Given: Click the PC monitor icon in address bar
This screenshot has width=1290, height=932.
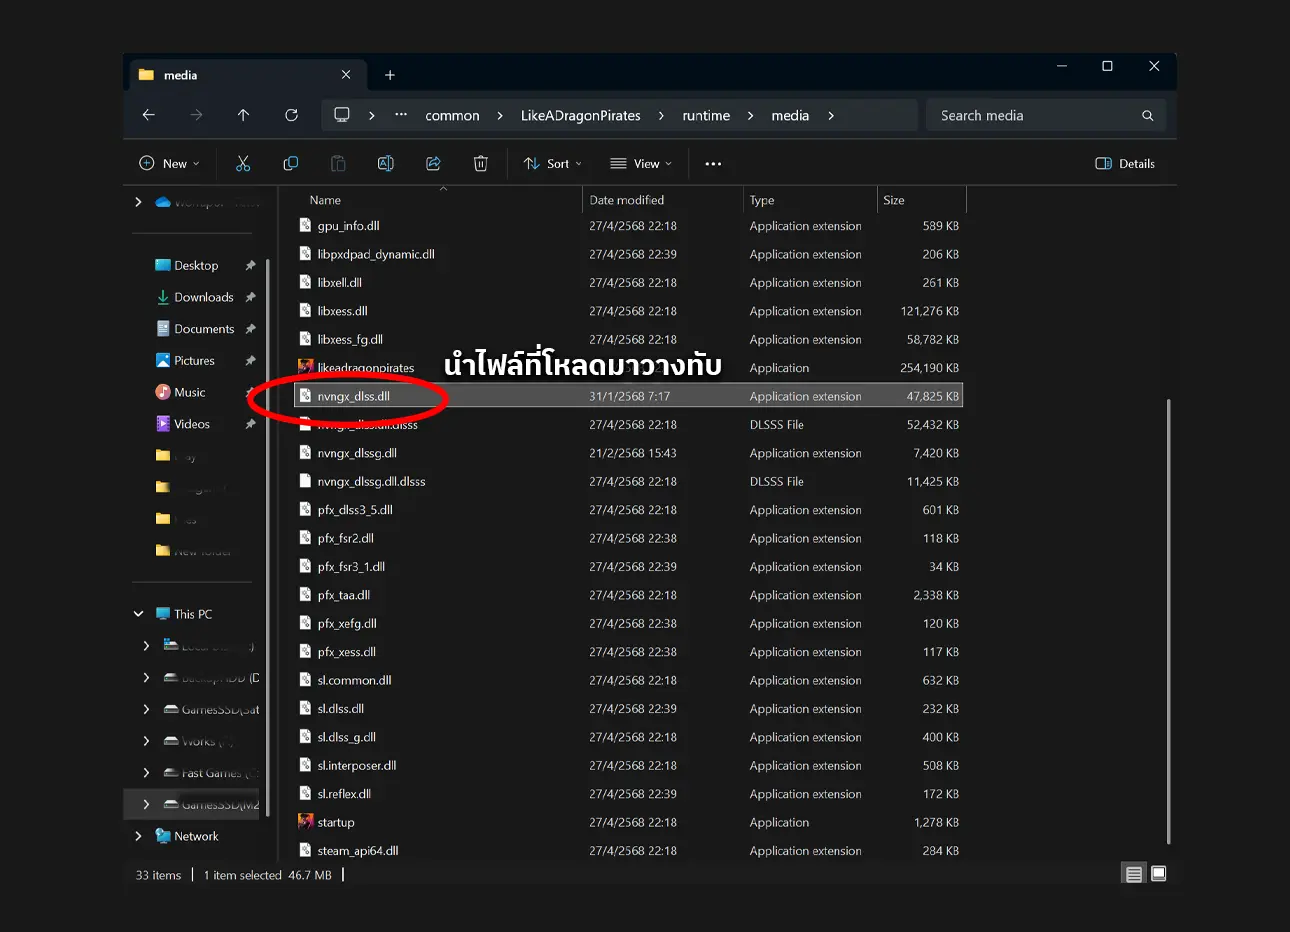Looking at the screenshot, I should tap(342, 115).
